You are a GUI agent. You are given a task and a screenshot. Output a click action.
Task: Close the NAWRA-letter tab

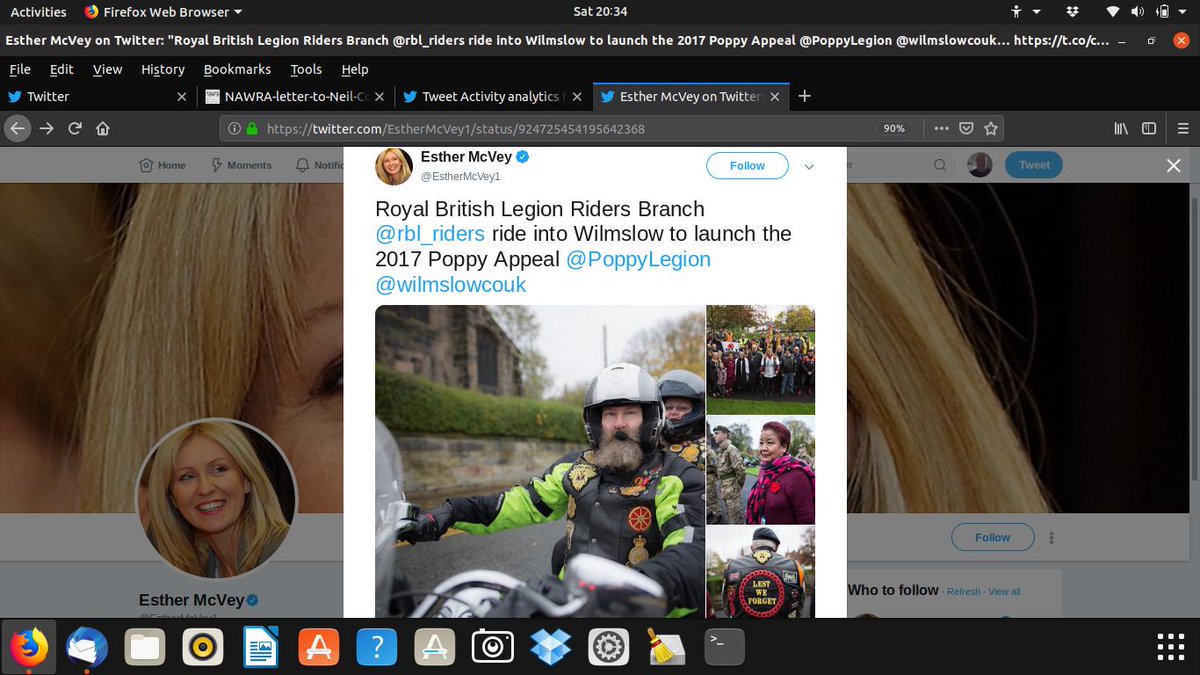coord(381,97)
